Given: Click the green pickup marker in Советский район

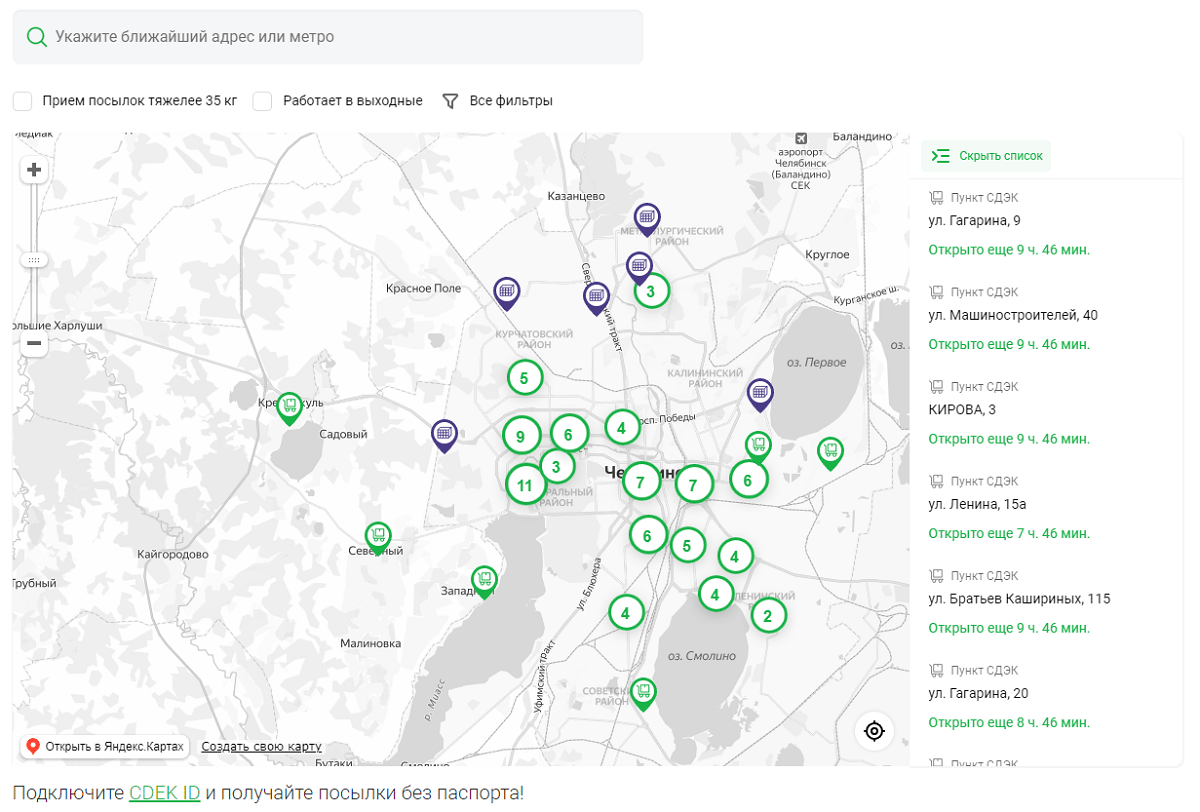Looking at the screenshot, I should [x=643, y=692].
